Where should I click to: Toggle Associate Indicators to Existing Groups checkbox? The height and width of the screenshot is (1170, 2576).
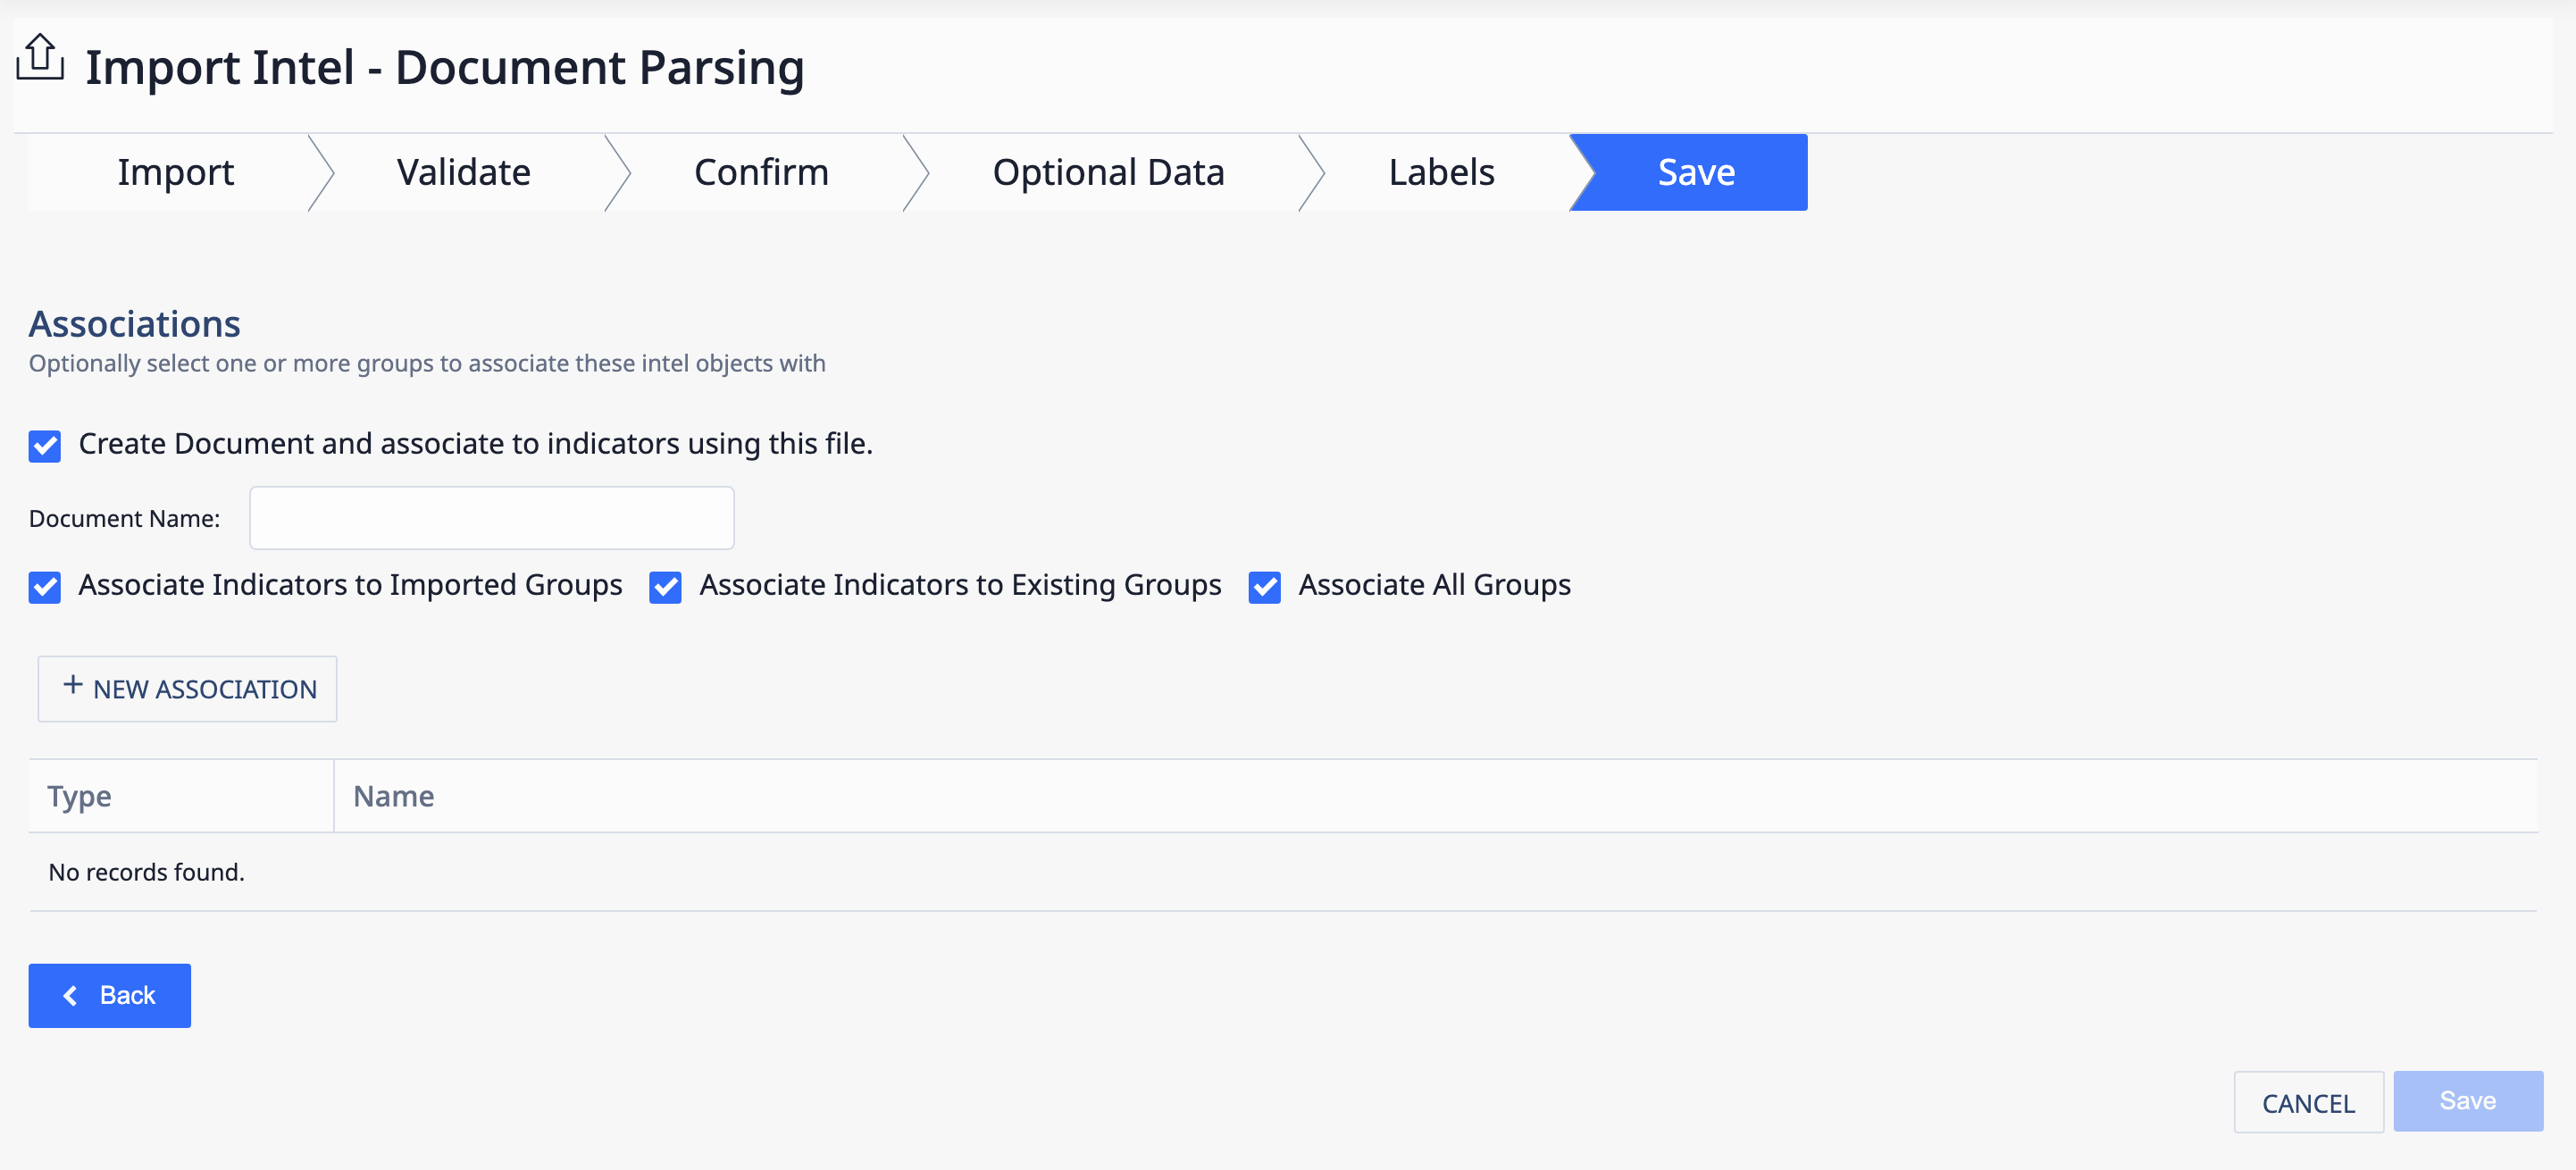(665, 587)
